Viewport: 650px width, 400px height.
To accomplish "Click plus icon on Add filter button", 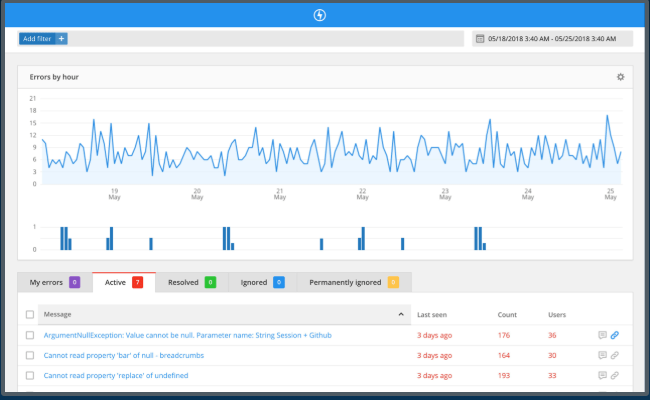I will (61, 39).
